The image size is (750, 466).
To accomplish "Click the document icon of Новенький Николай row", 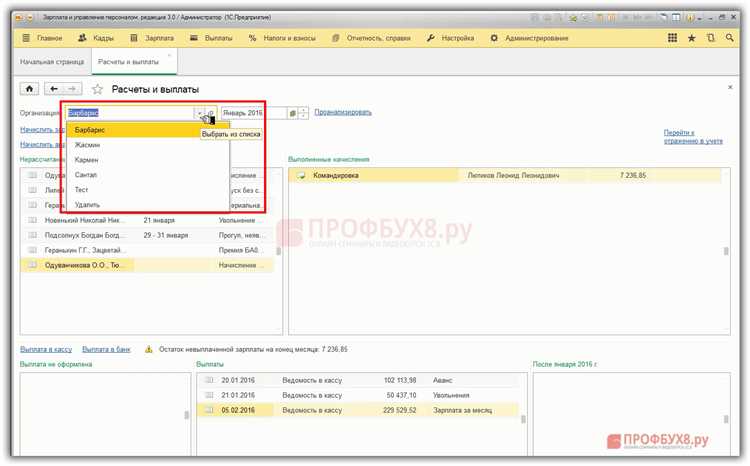I will (33, 220).
